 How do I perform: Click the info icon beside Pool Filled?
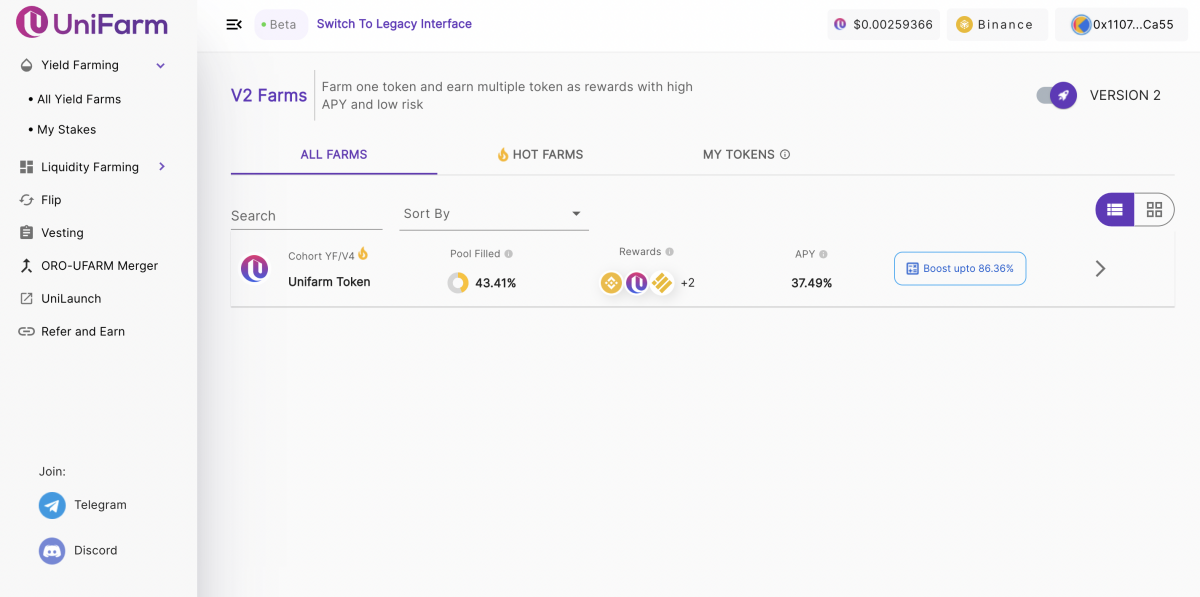[x=509, y=254]
